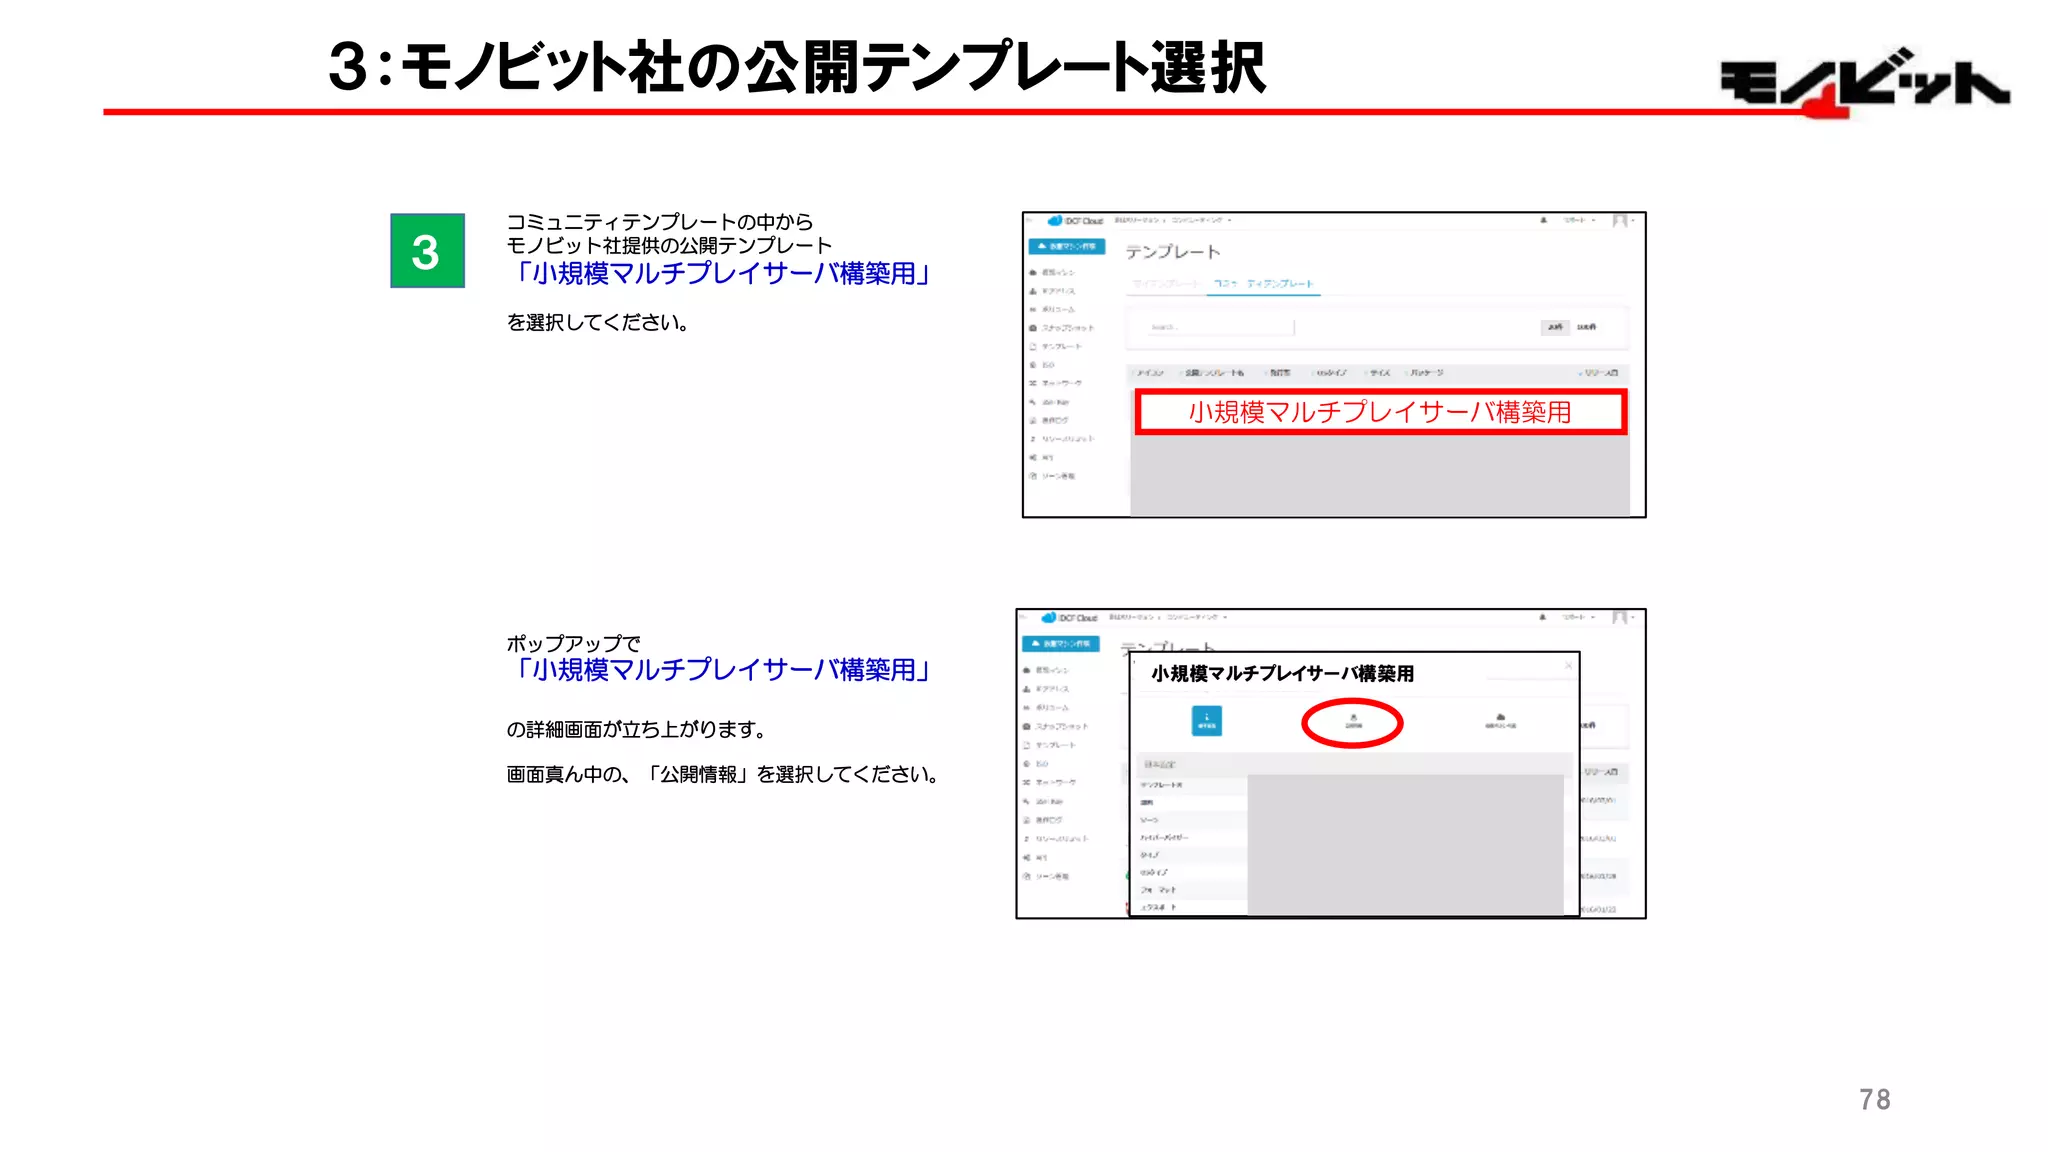The height and width of the screenshot is (1152, 2048).
Task: Click IDCF Cloud logo in popup screenshot
Action: click(1069, 618)
